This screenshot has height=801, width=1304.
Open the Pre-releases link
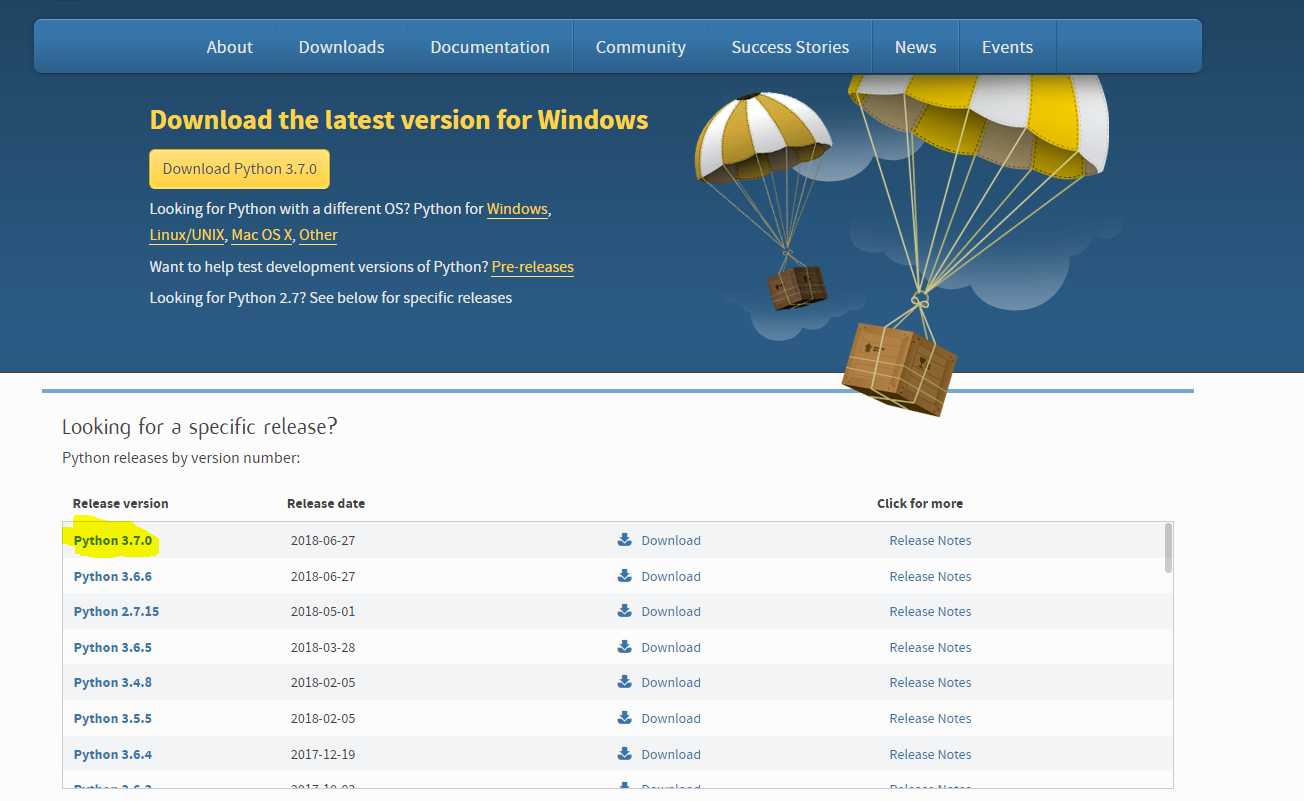click(x=533, y=267)
